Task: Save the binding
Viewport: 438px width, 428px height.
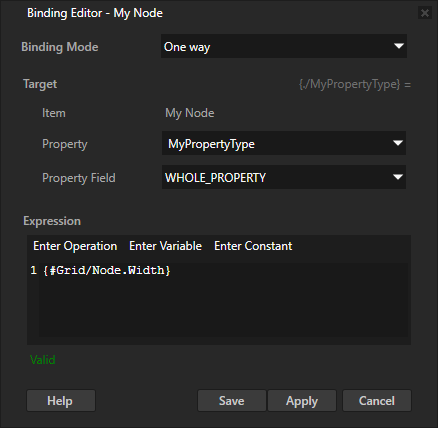Action: point(232,400)
